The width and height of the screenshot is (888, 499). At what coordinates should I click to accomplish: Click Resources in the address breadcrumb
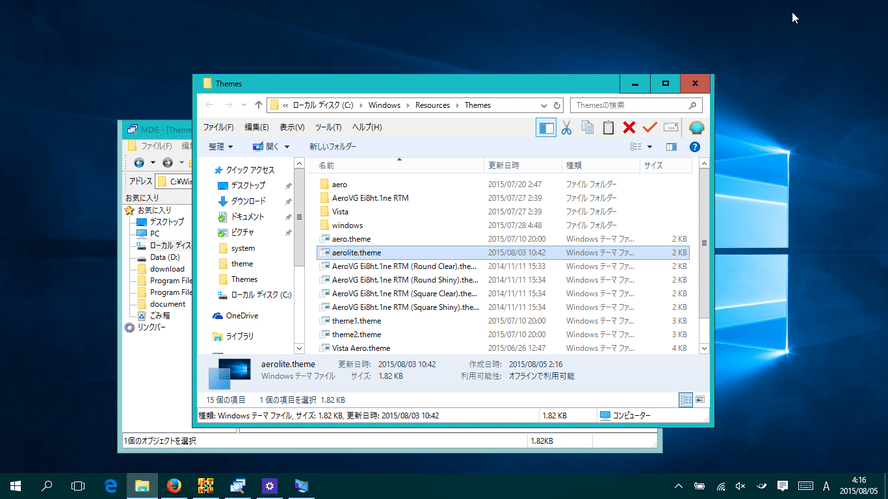[432, 105]
